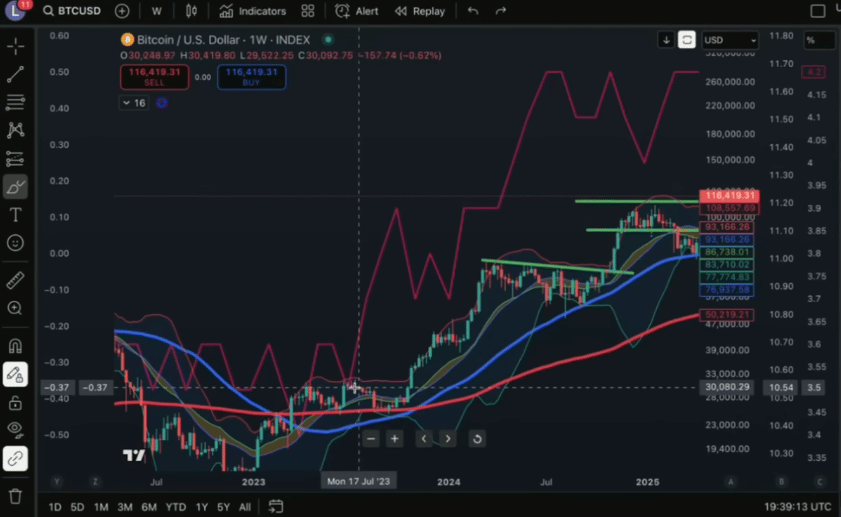Select the 1Y date range

(202, 507)
